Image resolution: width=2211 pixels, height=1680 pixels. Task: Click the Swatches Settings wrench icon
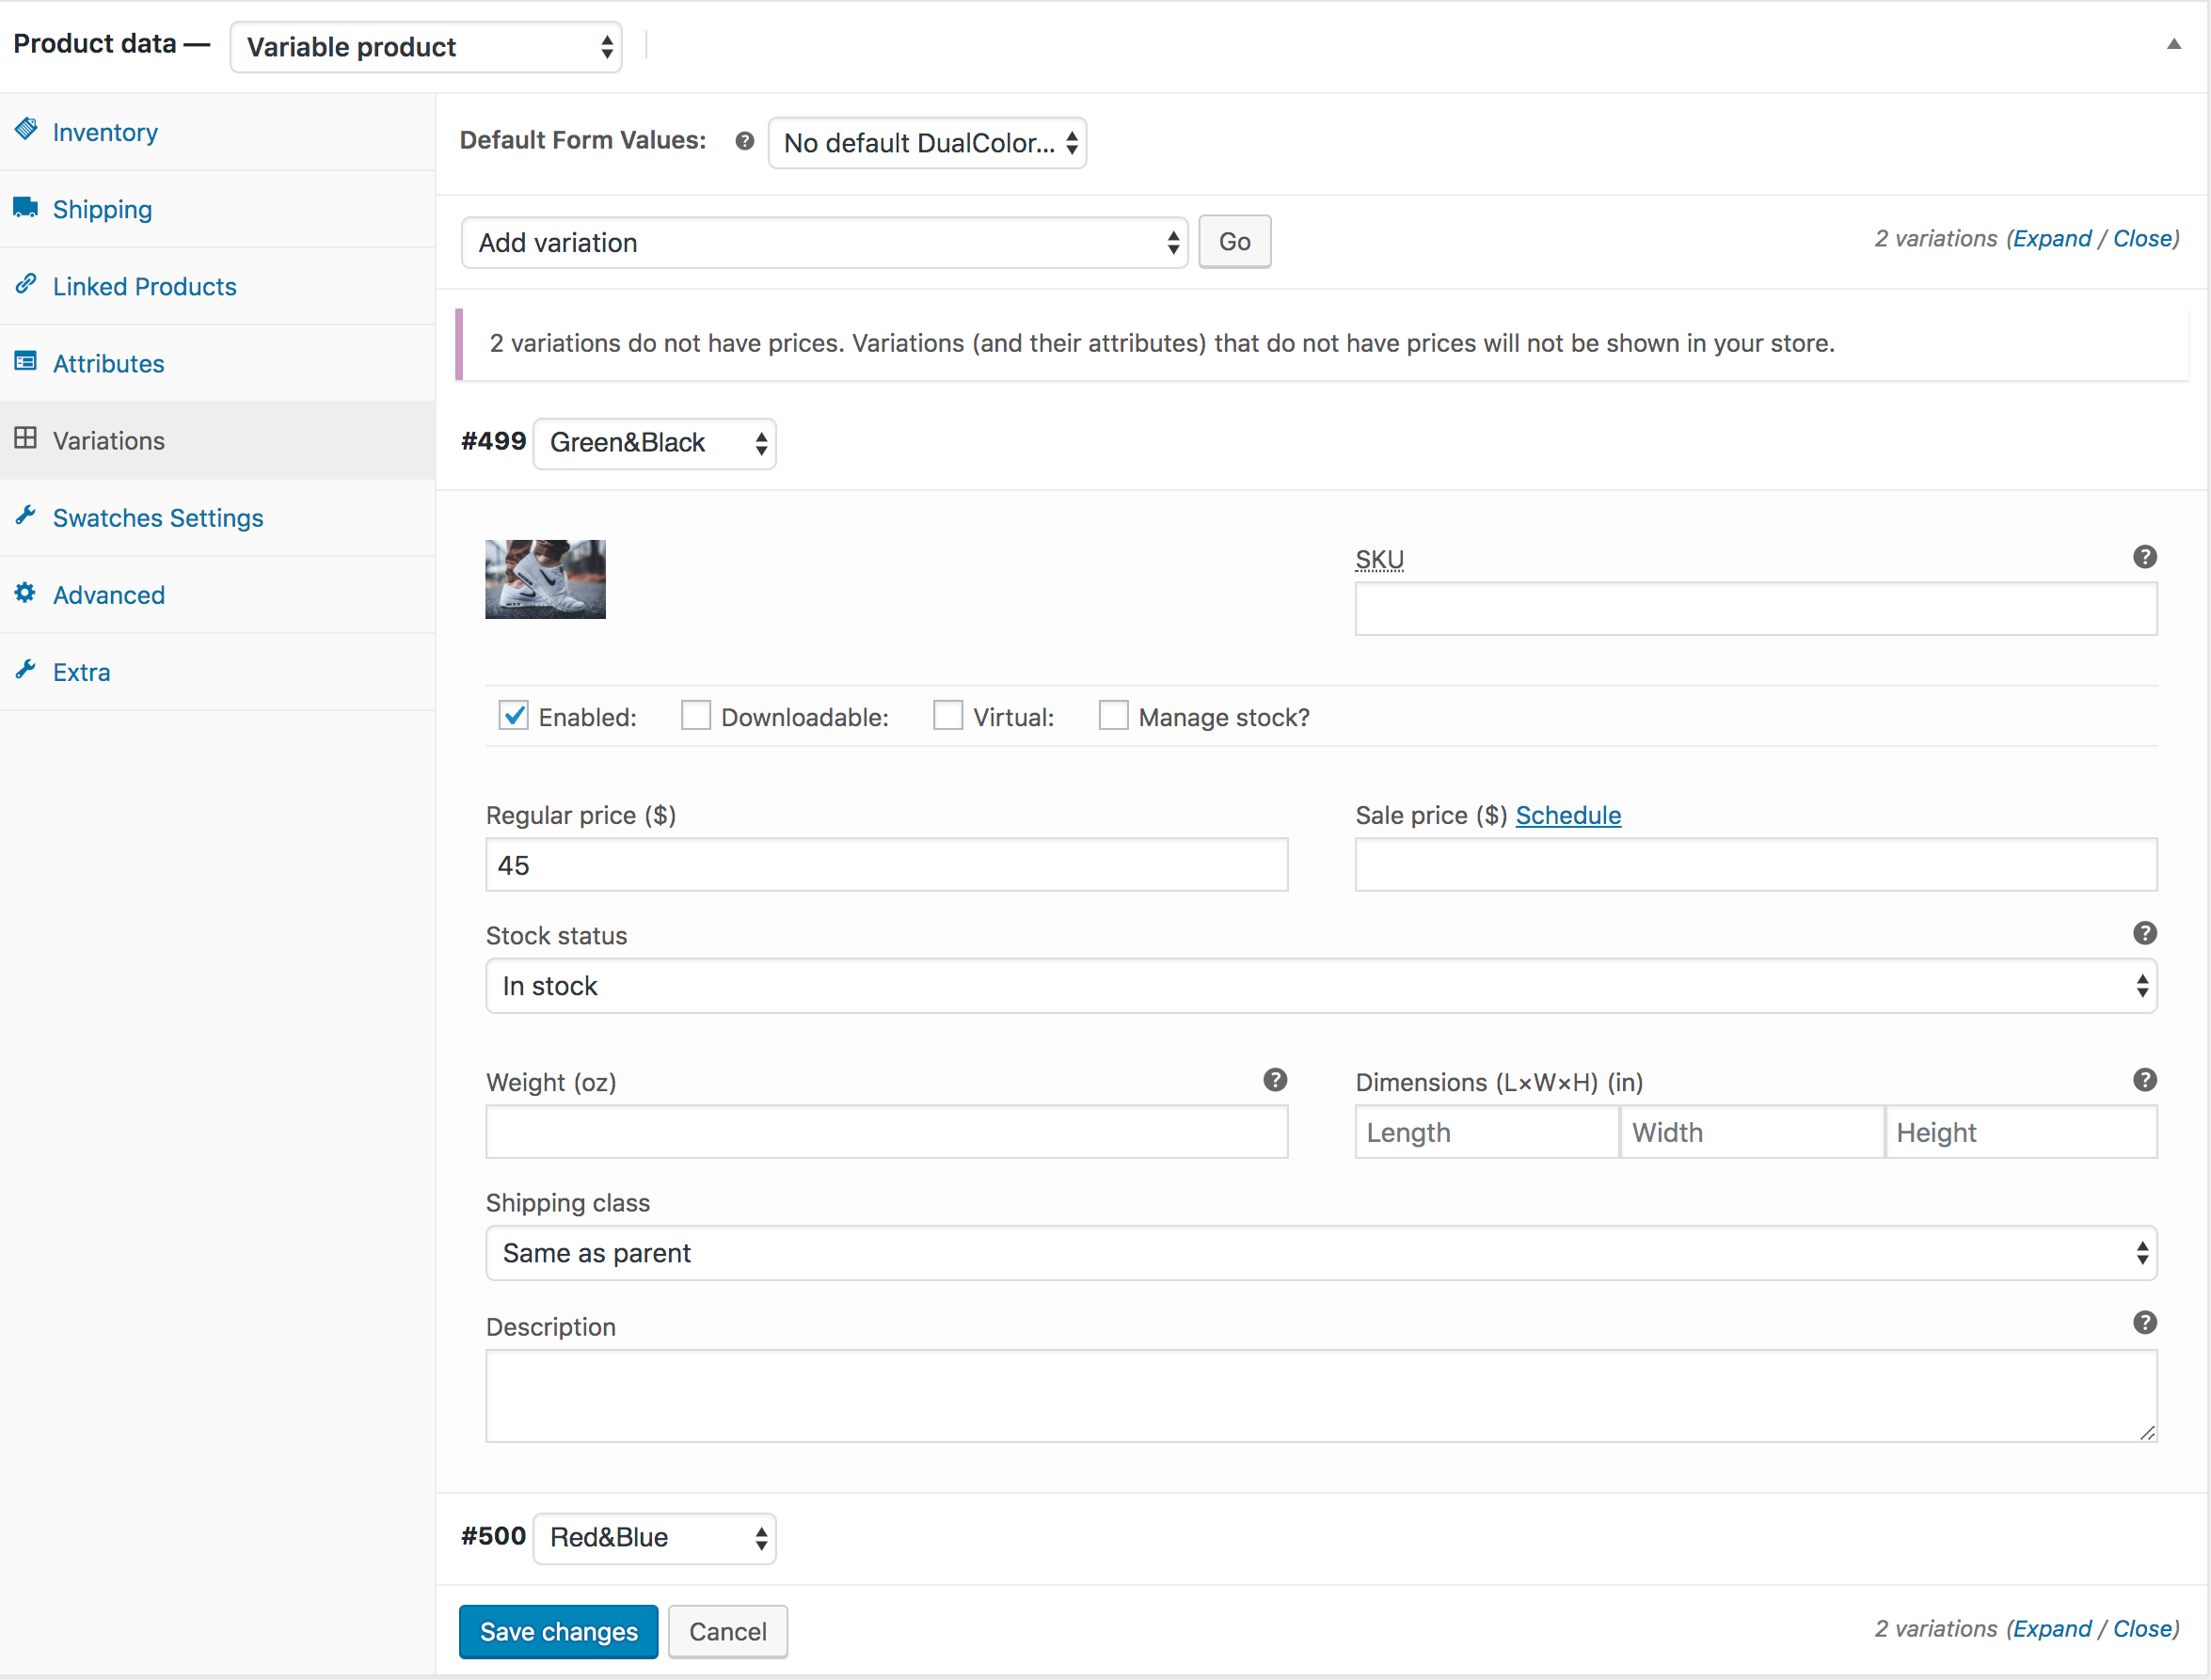(x=26, y=516)
